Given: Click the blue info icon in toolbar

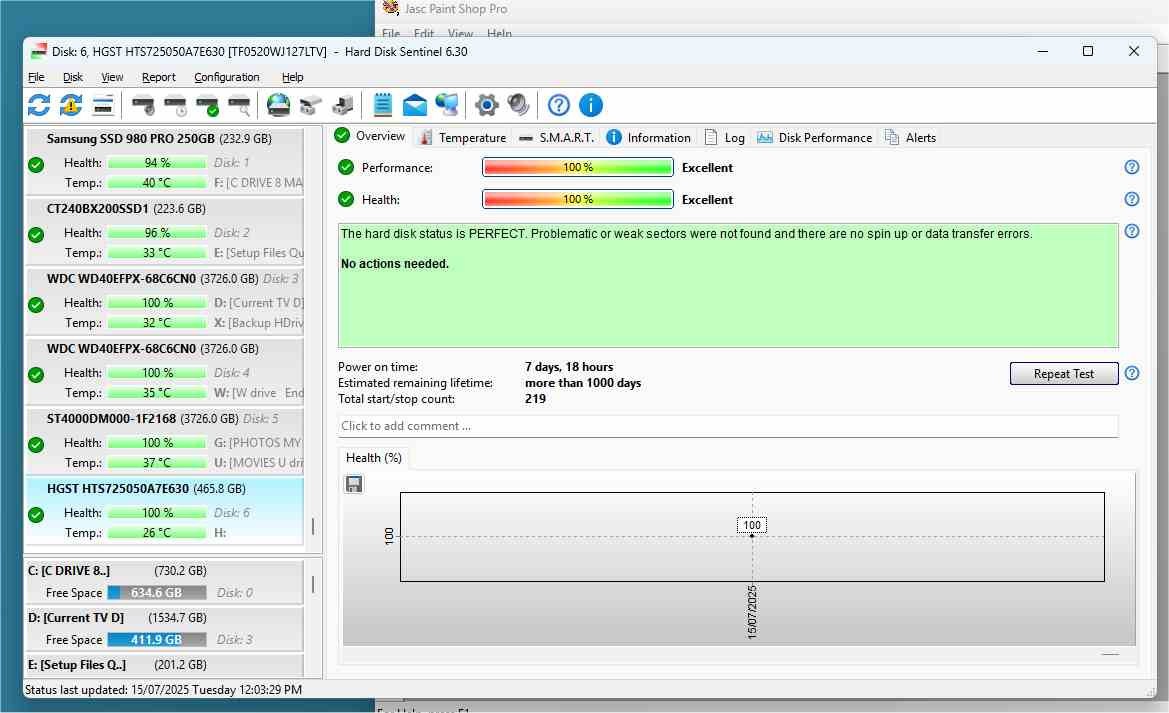Looking at the screenshot, I should [x=590, y=105].
